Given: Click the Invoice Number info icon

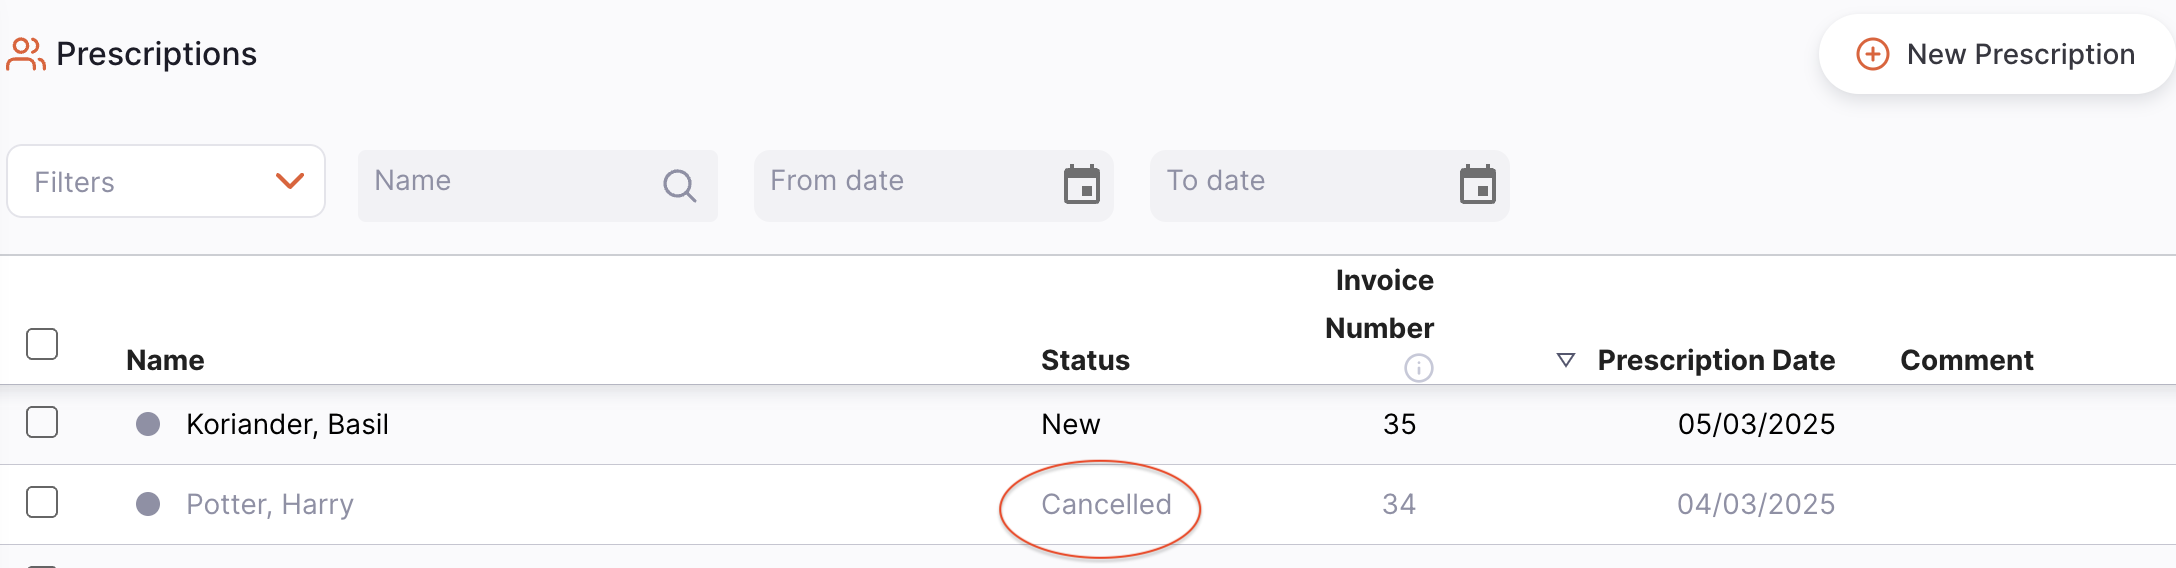Looking at the screenshot, I should [1418, 368].
